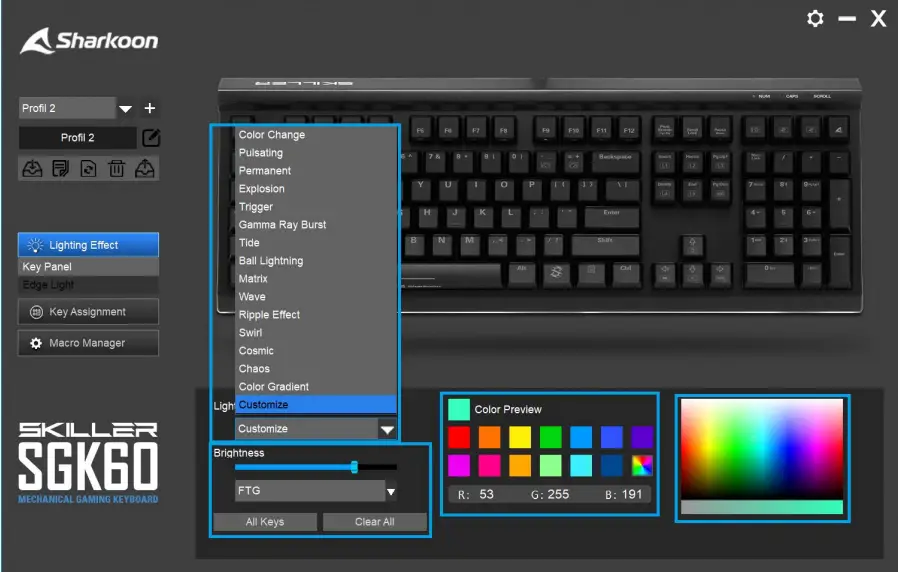Click the FTG combo box field

310,491
